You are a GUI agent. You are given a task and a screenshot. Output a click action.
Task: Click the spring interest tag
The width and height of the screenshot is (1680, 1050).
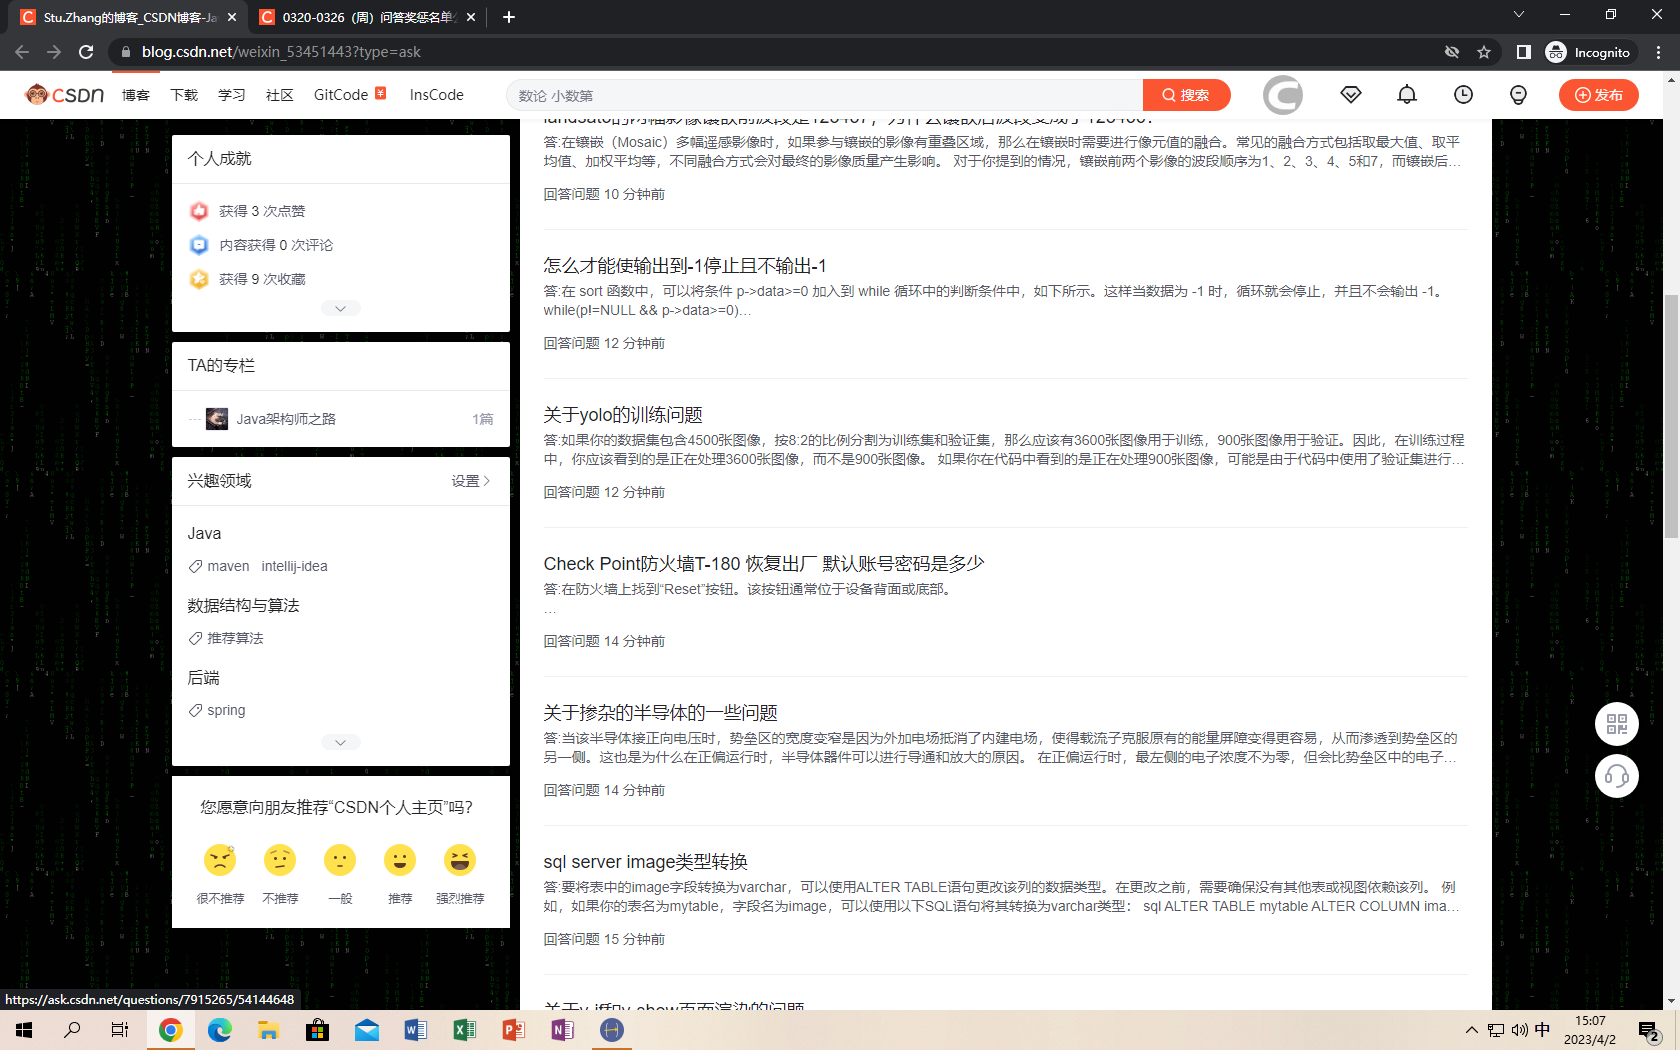point(226,710)
